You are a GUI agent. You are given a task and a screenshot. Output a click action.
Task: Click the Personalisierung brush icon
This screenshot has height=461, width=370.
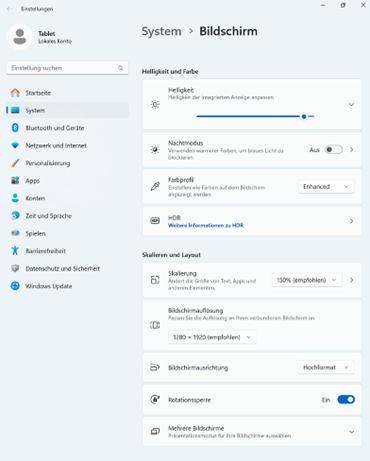click(x=15, y=163)
